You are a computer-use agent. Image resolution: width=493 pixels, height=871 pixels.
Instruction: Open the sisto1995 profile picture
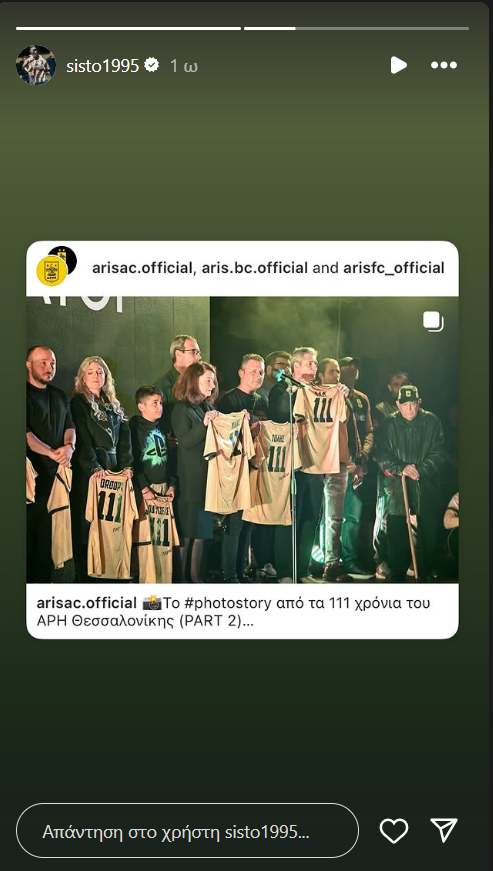36,65
